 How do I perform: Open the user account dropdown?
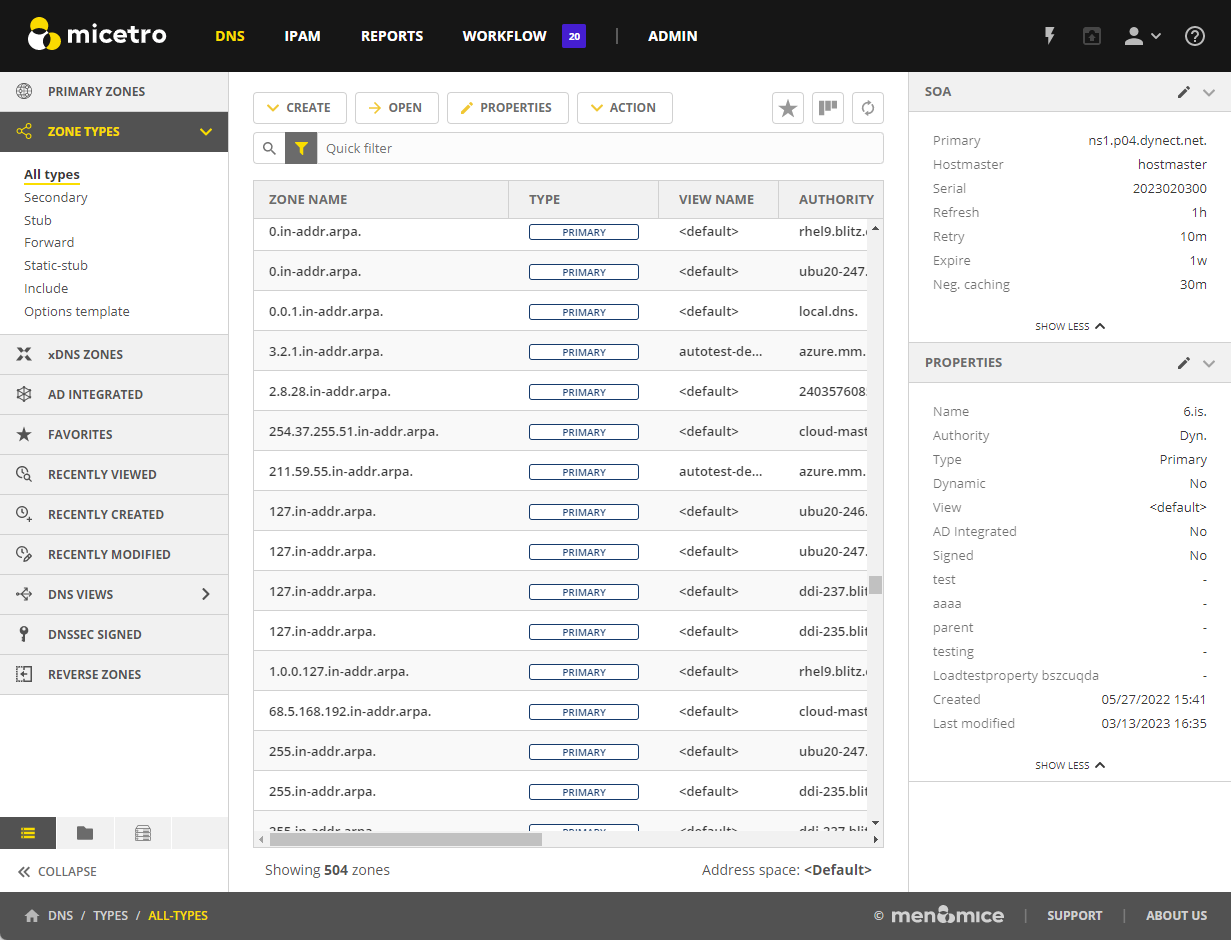(x=1142, y=36)
